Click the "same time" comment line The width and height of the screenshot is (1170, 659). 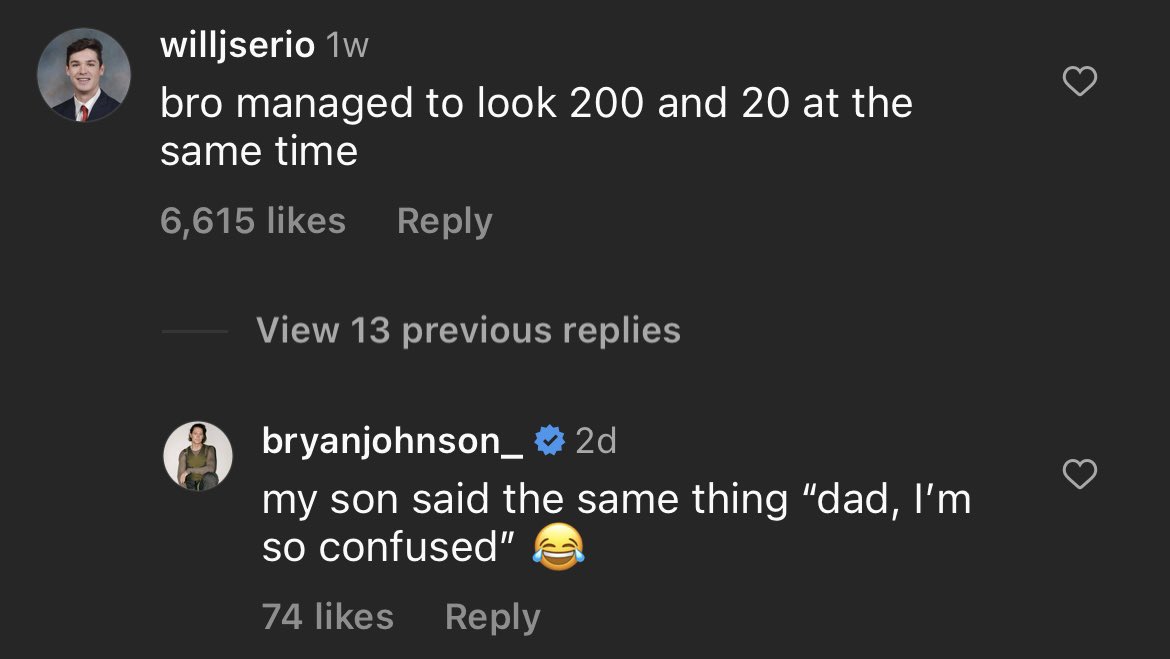pyautogui.click(x=259, y=152)
